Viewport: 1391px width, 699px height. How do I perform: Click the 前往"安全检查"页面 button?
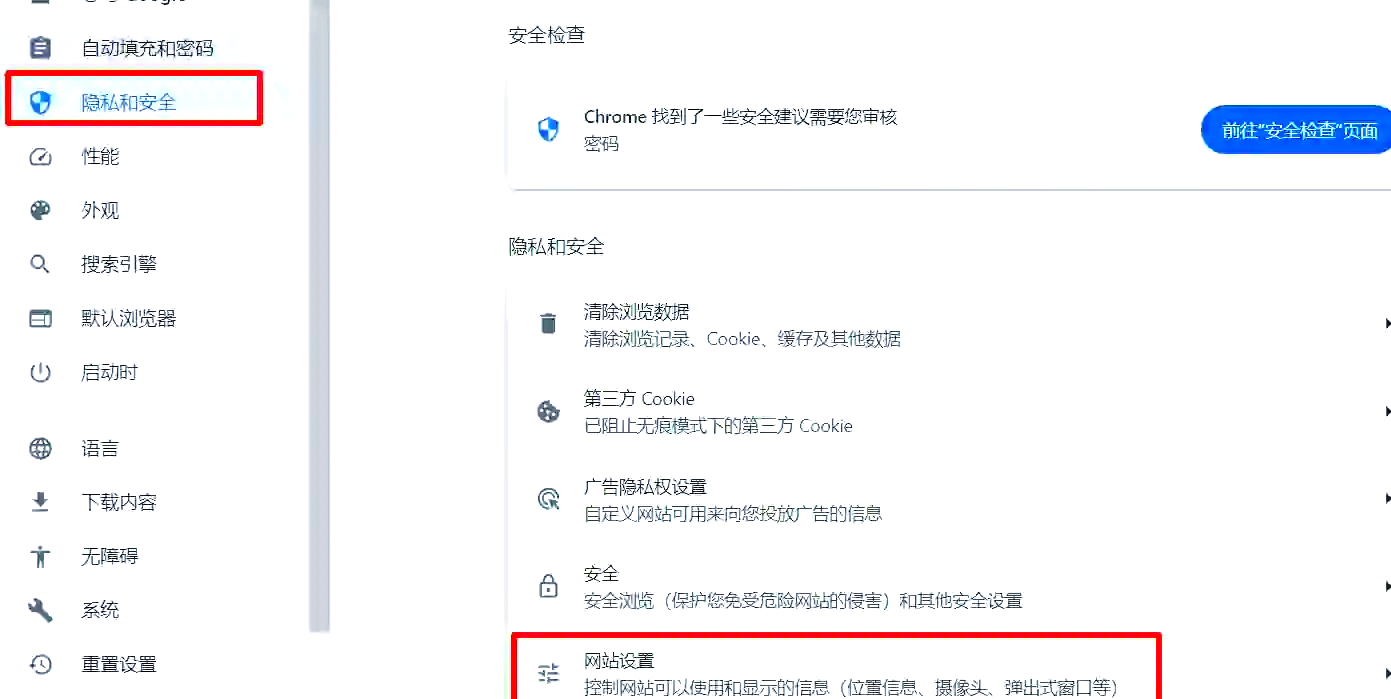[x=1297, y=130]
